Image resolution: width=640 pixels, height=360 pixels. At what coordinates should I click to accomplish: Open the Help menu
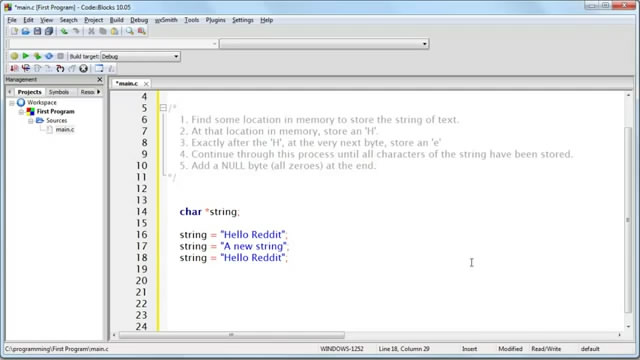coord(267,20)
